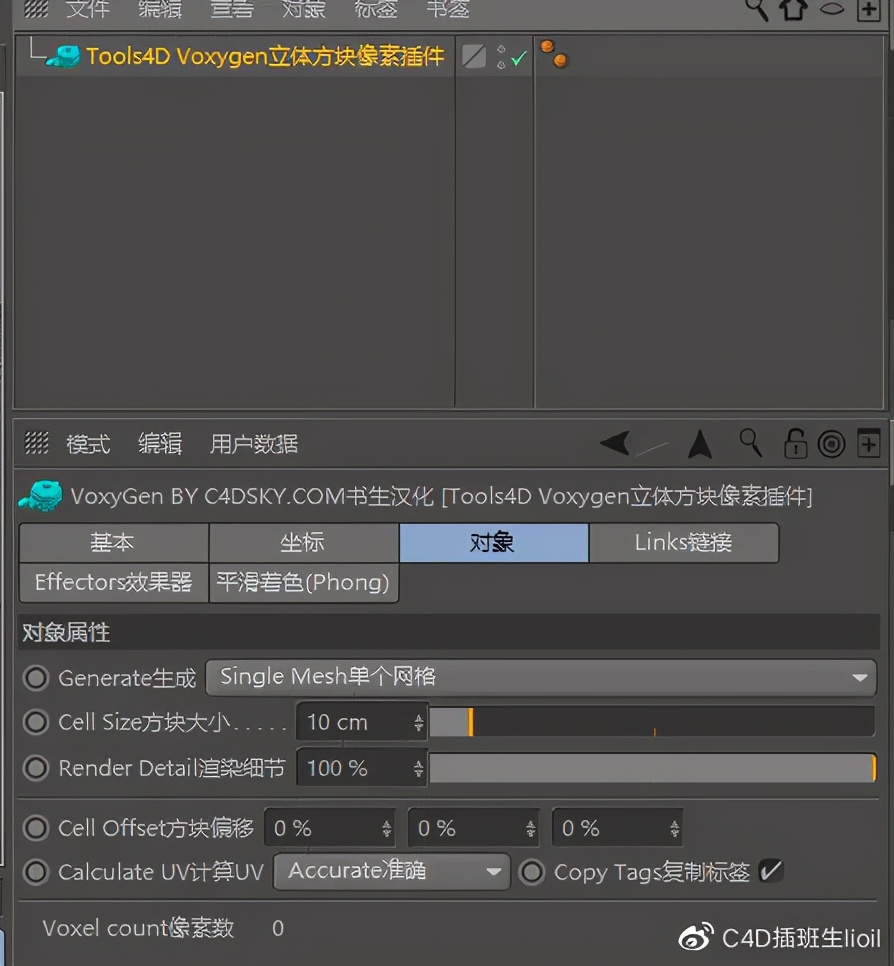The width and height of the screenshot is (894, 966).
Task: Click the forward navigation arrow in Attribute Manager
Action: coord(700,443)
